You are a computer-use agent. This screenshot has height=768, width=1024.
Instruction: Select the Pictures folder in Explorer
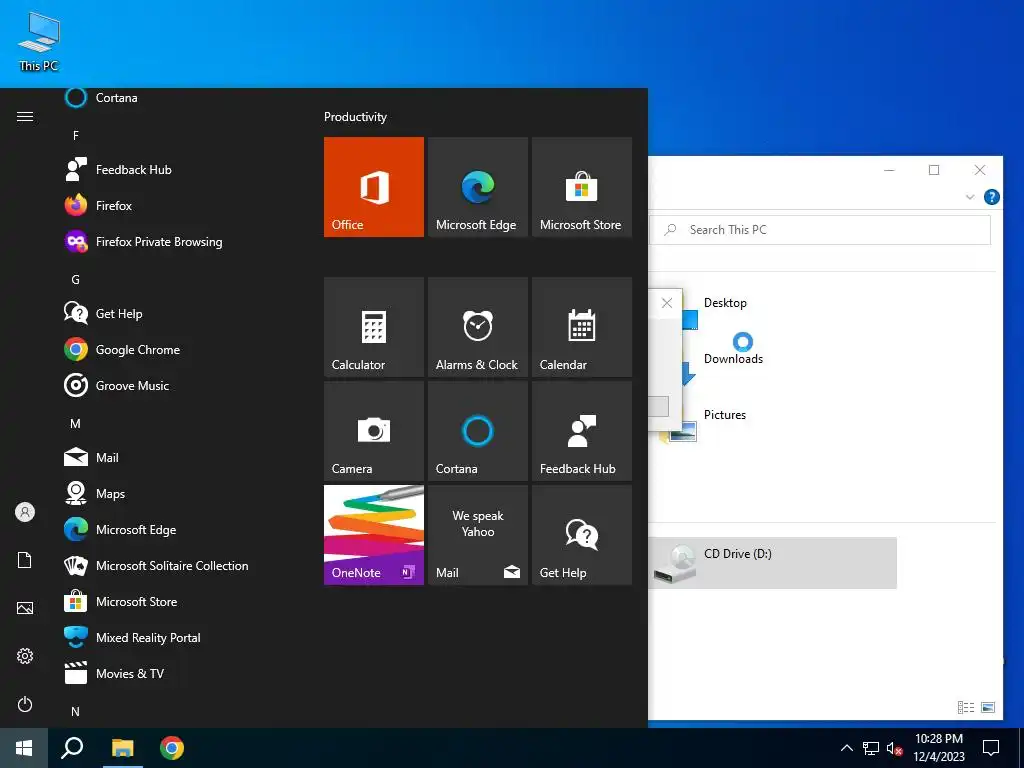tap(724, 415)
